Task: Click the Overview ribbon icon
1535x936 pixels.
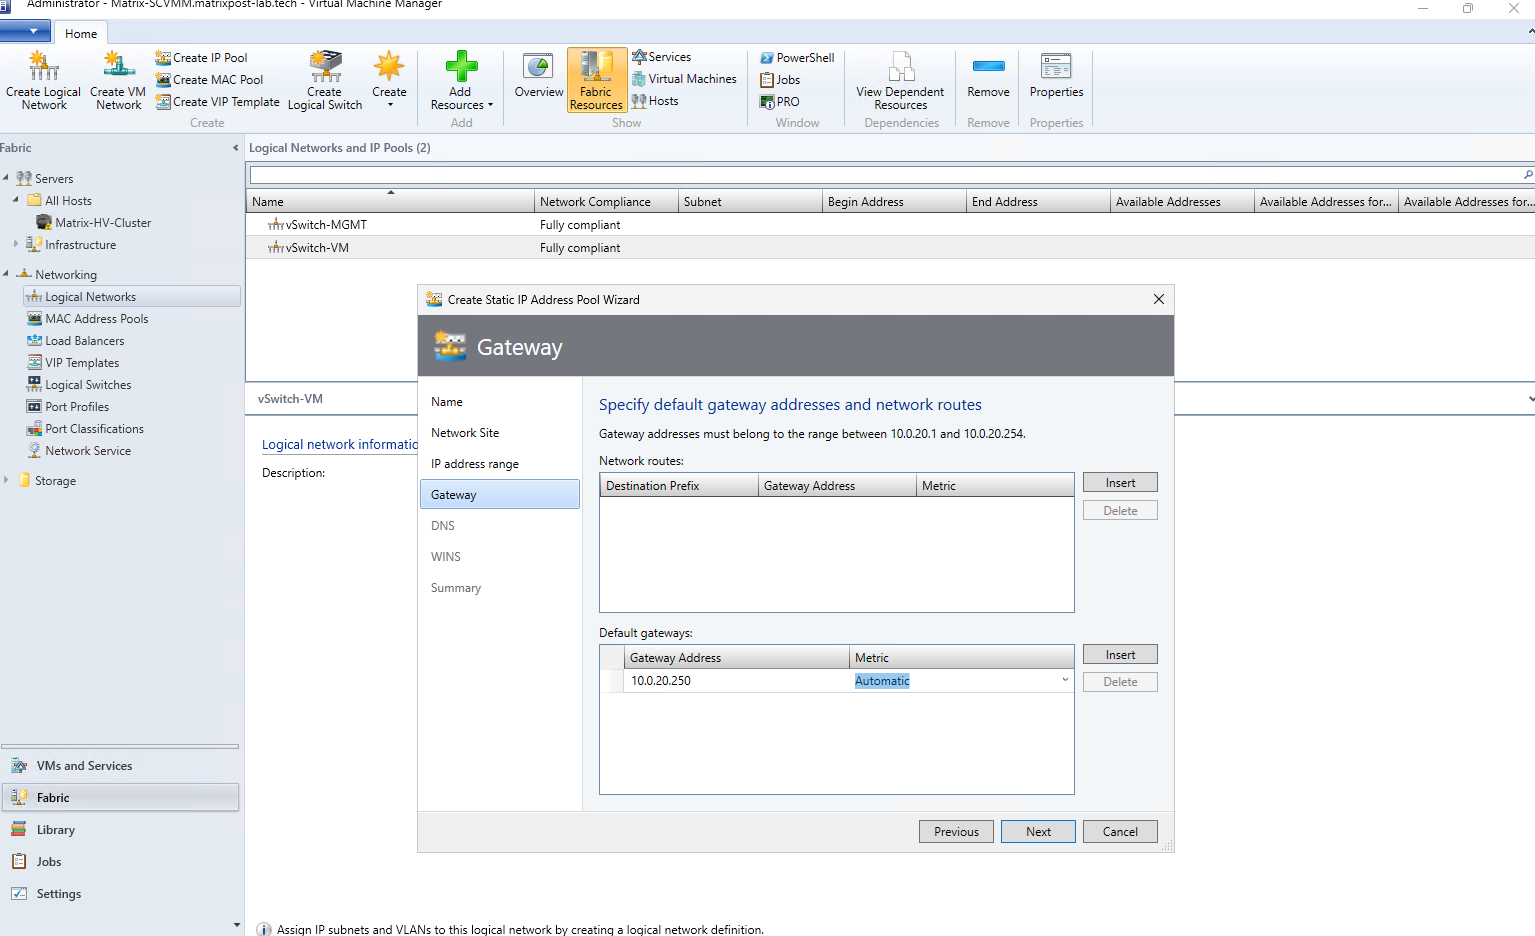Action: click(539, 76)
